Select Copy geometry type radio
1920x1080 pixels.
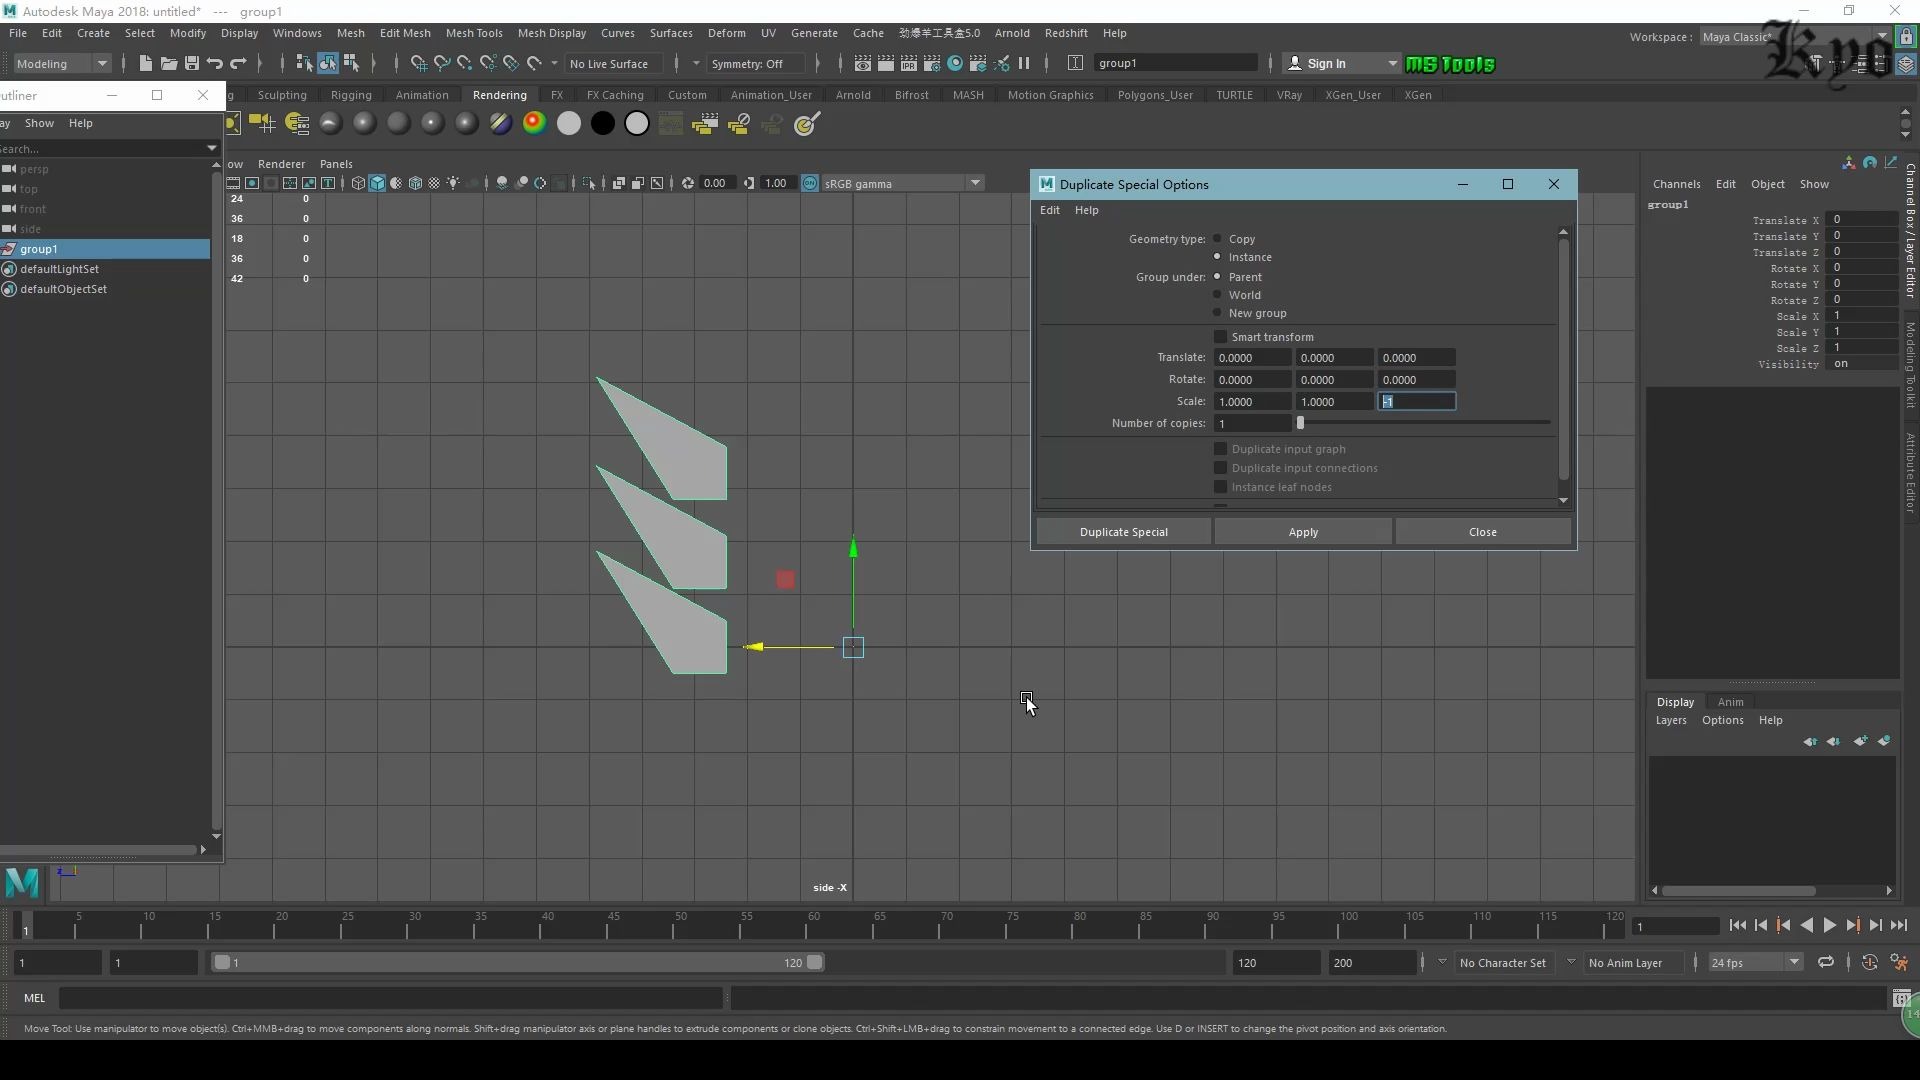pyautogui.click(x=1217, y=239)
